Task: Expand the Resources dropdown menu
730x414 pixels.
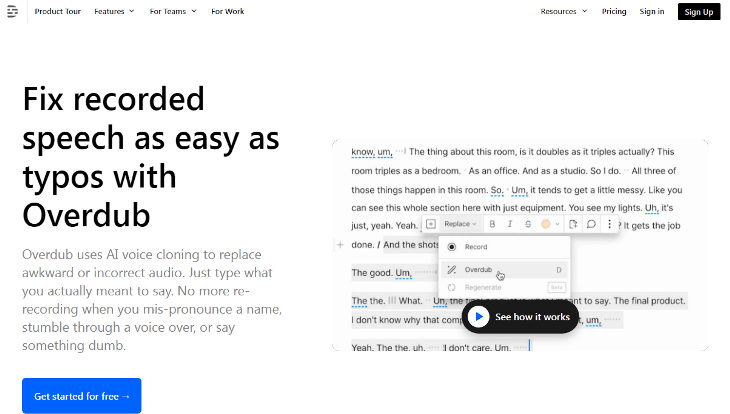Action: tap(564, 11)
